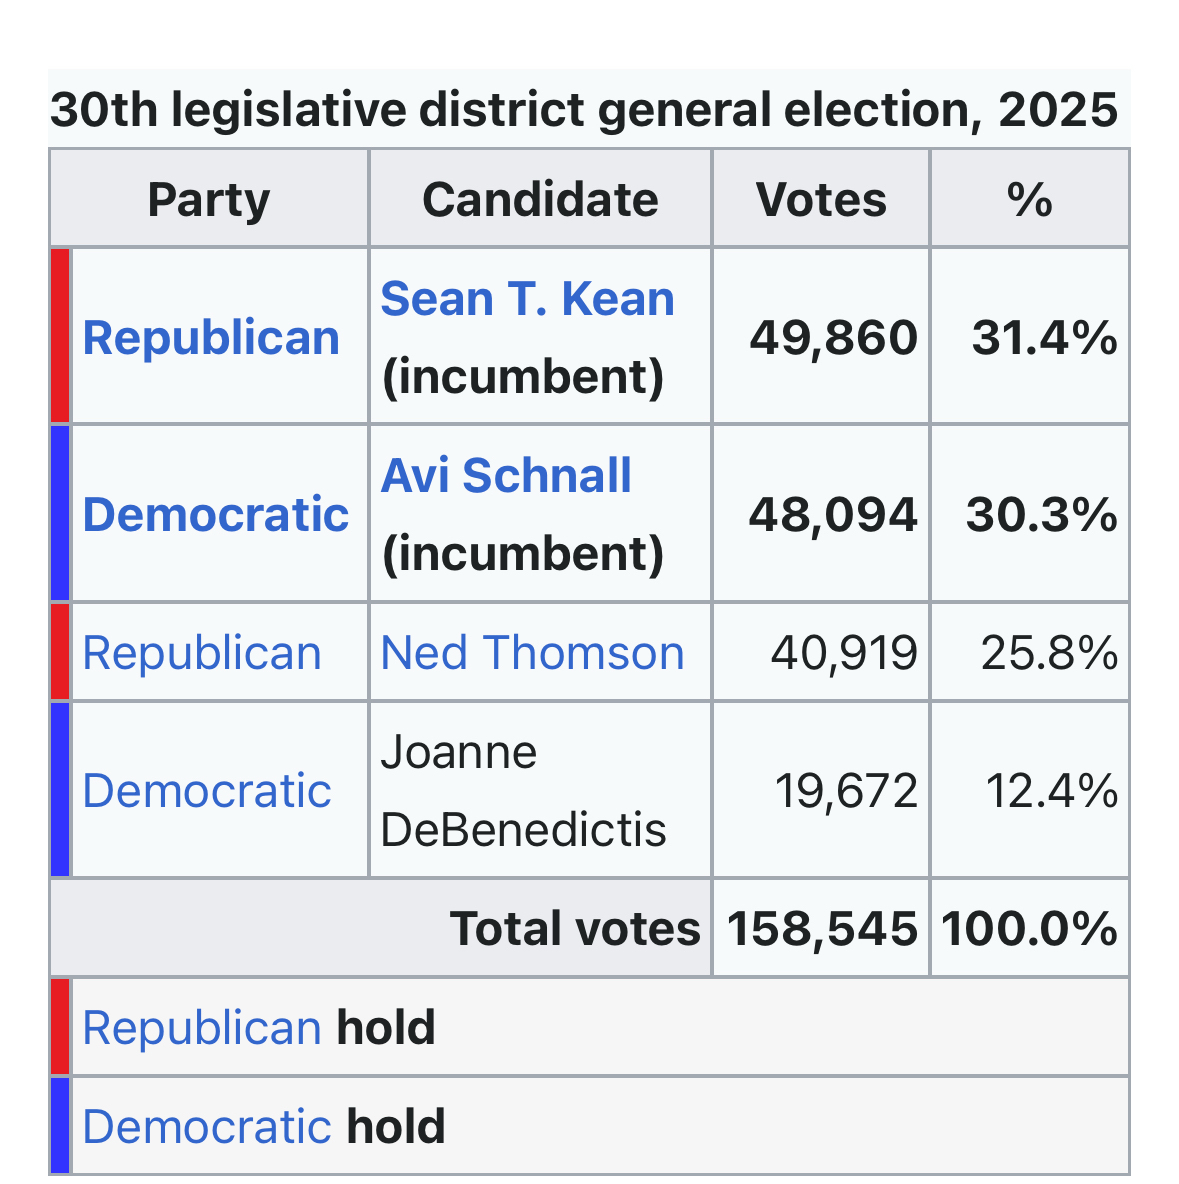This screenshot has height=1184, width=1179.
Task: Click the Democratic link beside "hold"
Action: (x=207, y=1126)
